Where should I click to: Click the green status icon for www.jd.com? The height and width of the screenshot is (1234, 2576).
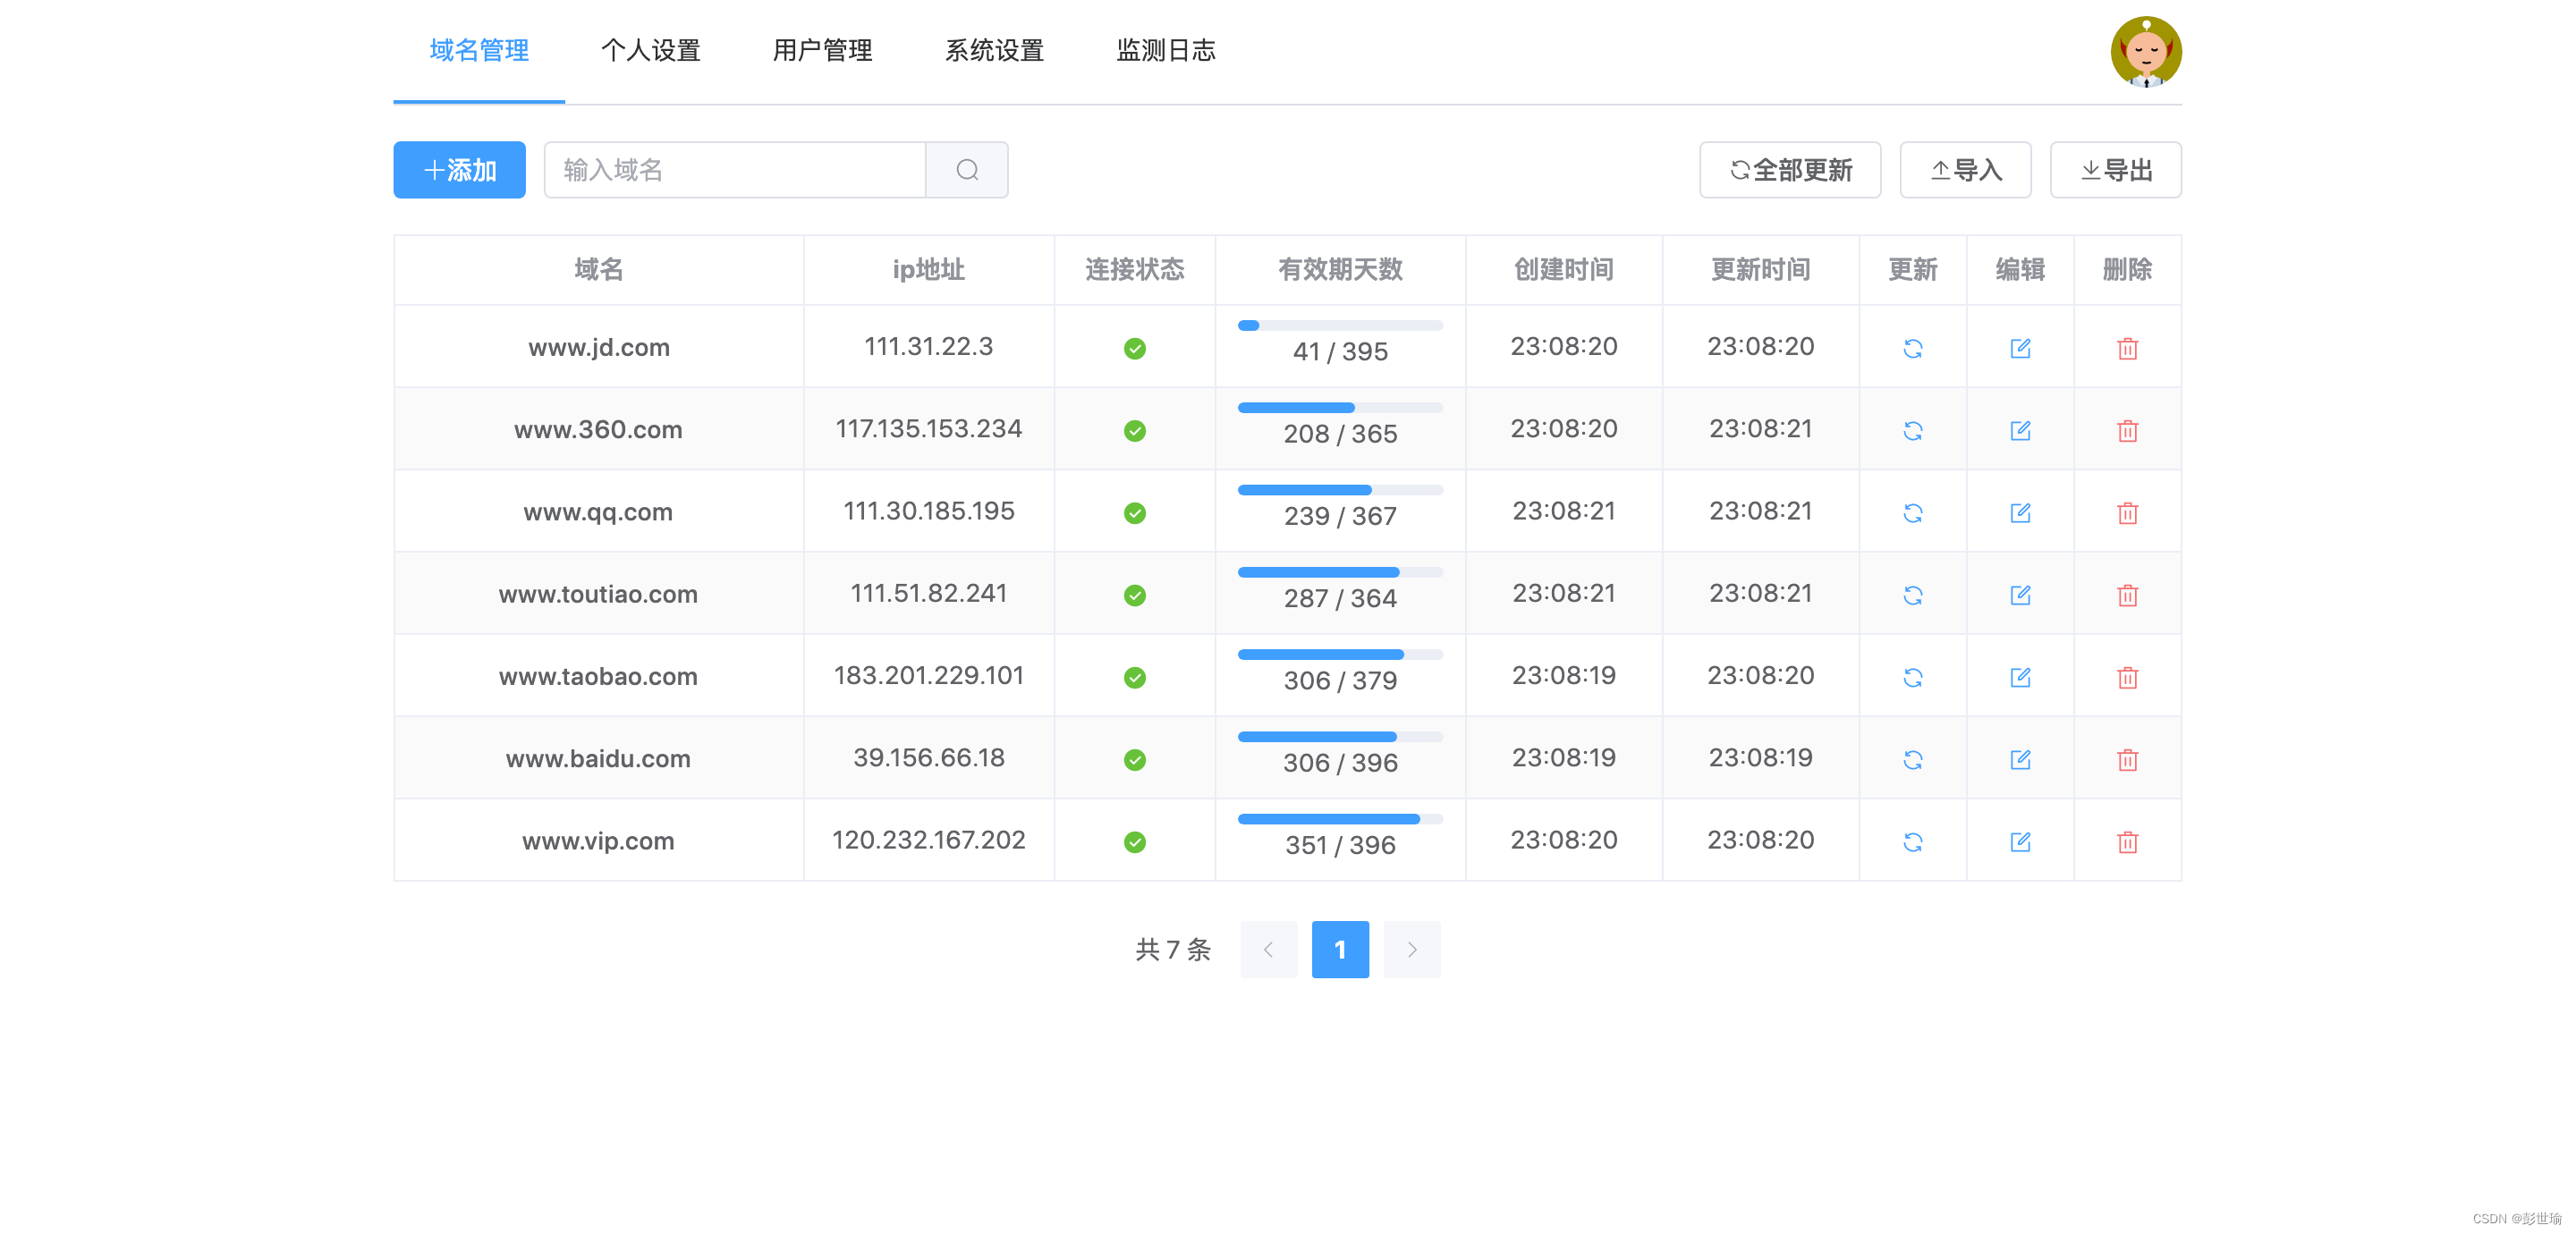[1134, 348]
